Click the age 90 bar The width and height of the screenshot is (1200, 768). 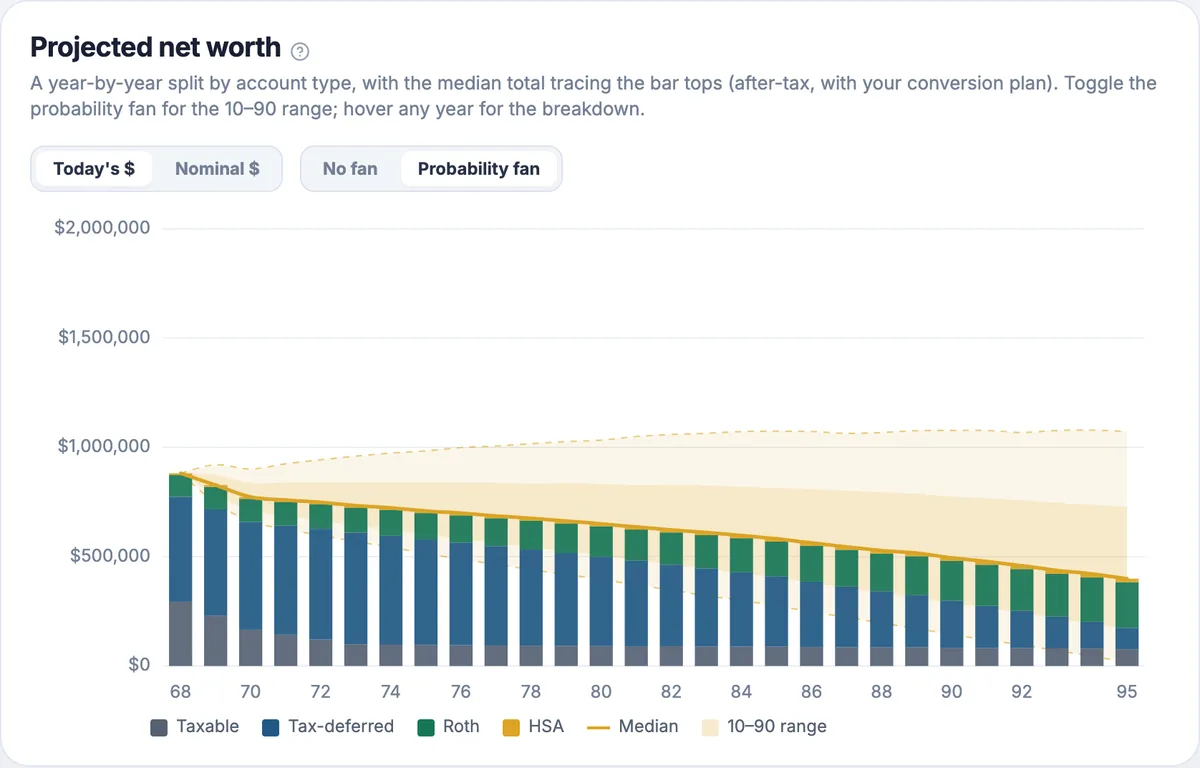952,613
